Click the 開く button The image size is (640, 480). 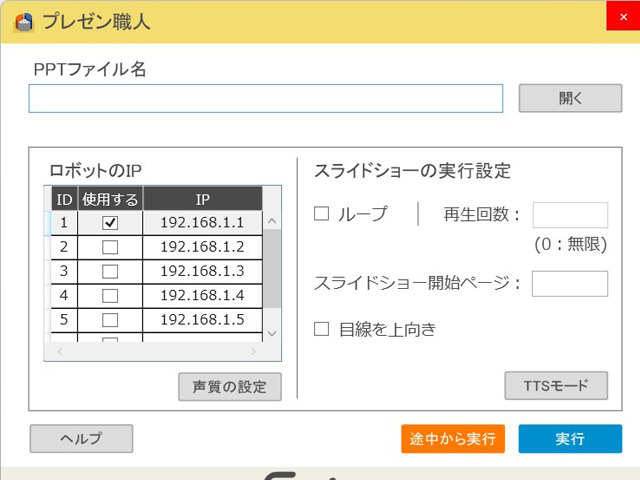tap(570, 98)
